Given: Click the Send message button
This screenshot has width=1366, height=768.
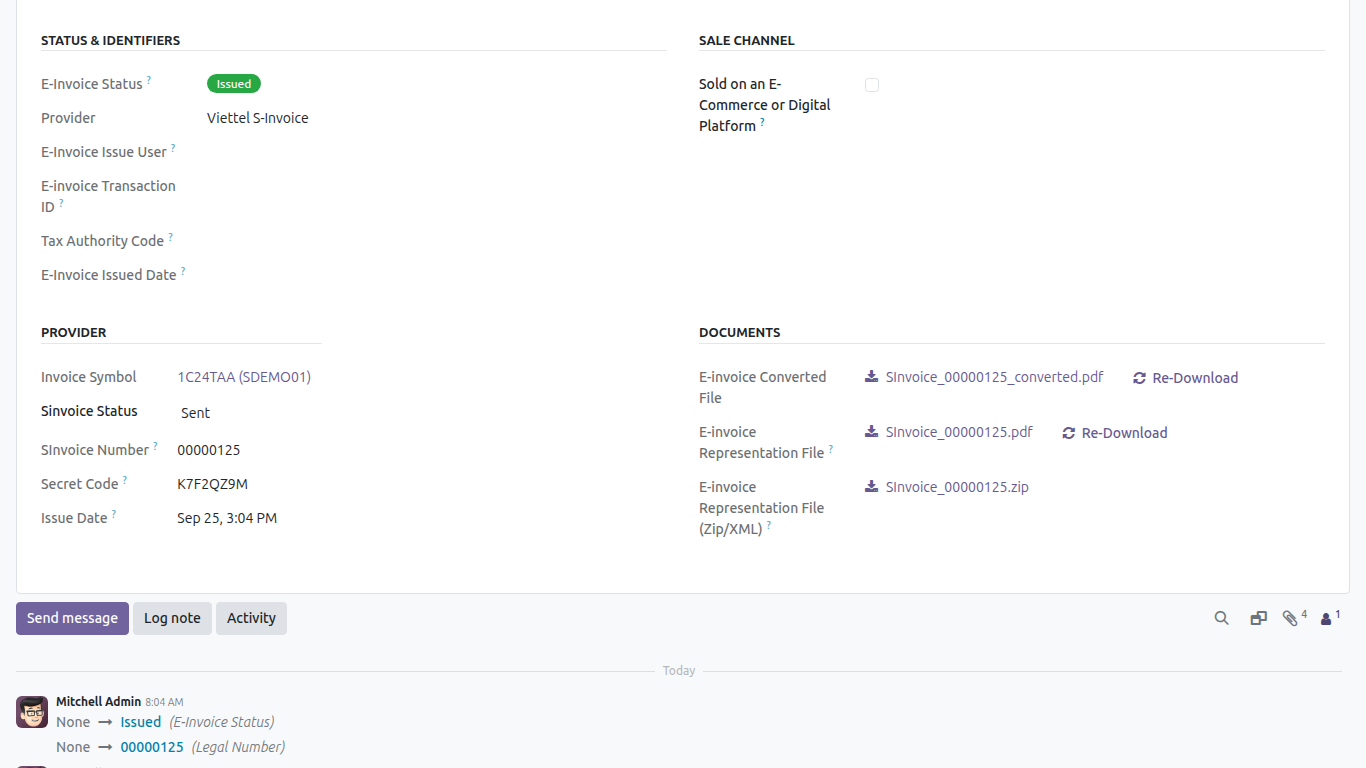Looking at the screenshot, I should (x=72, y=618).
